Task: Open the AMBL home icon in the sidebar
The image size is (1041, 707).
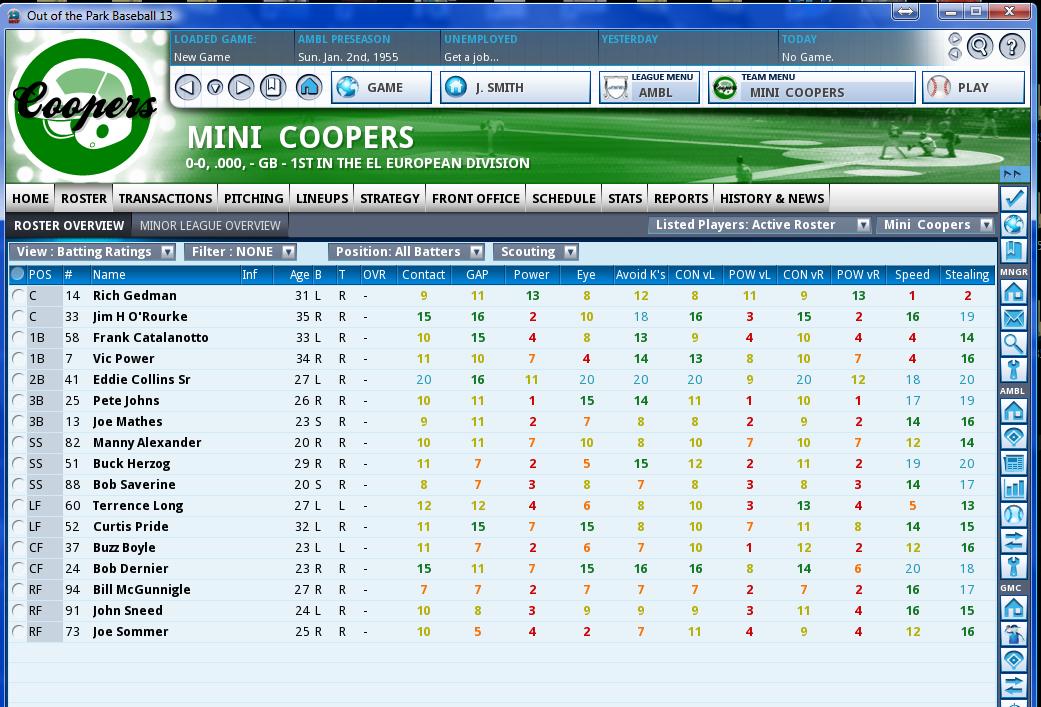Action: (x=1013, y=411)
